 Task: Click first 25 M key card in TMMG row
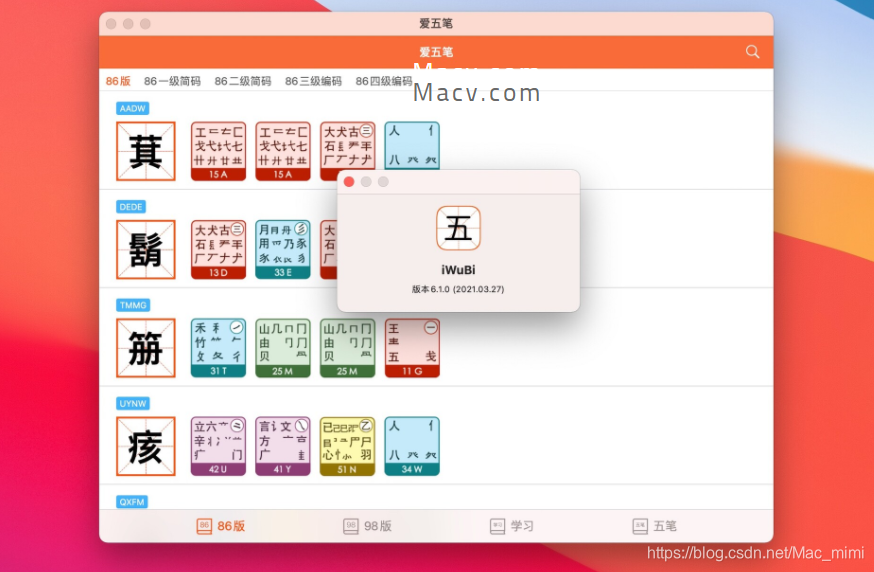[x=283, y=348]
